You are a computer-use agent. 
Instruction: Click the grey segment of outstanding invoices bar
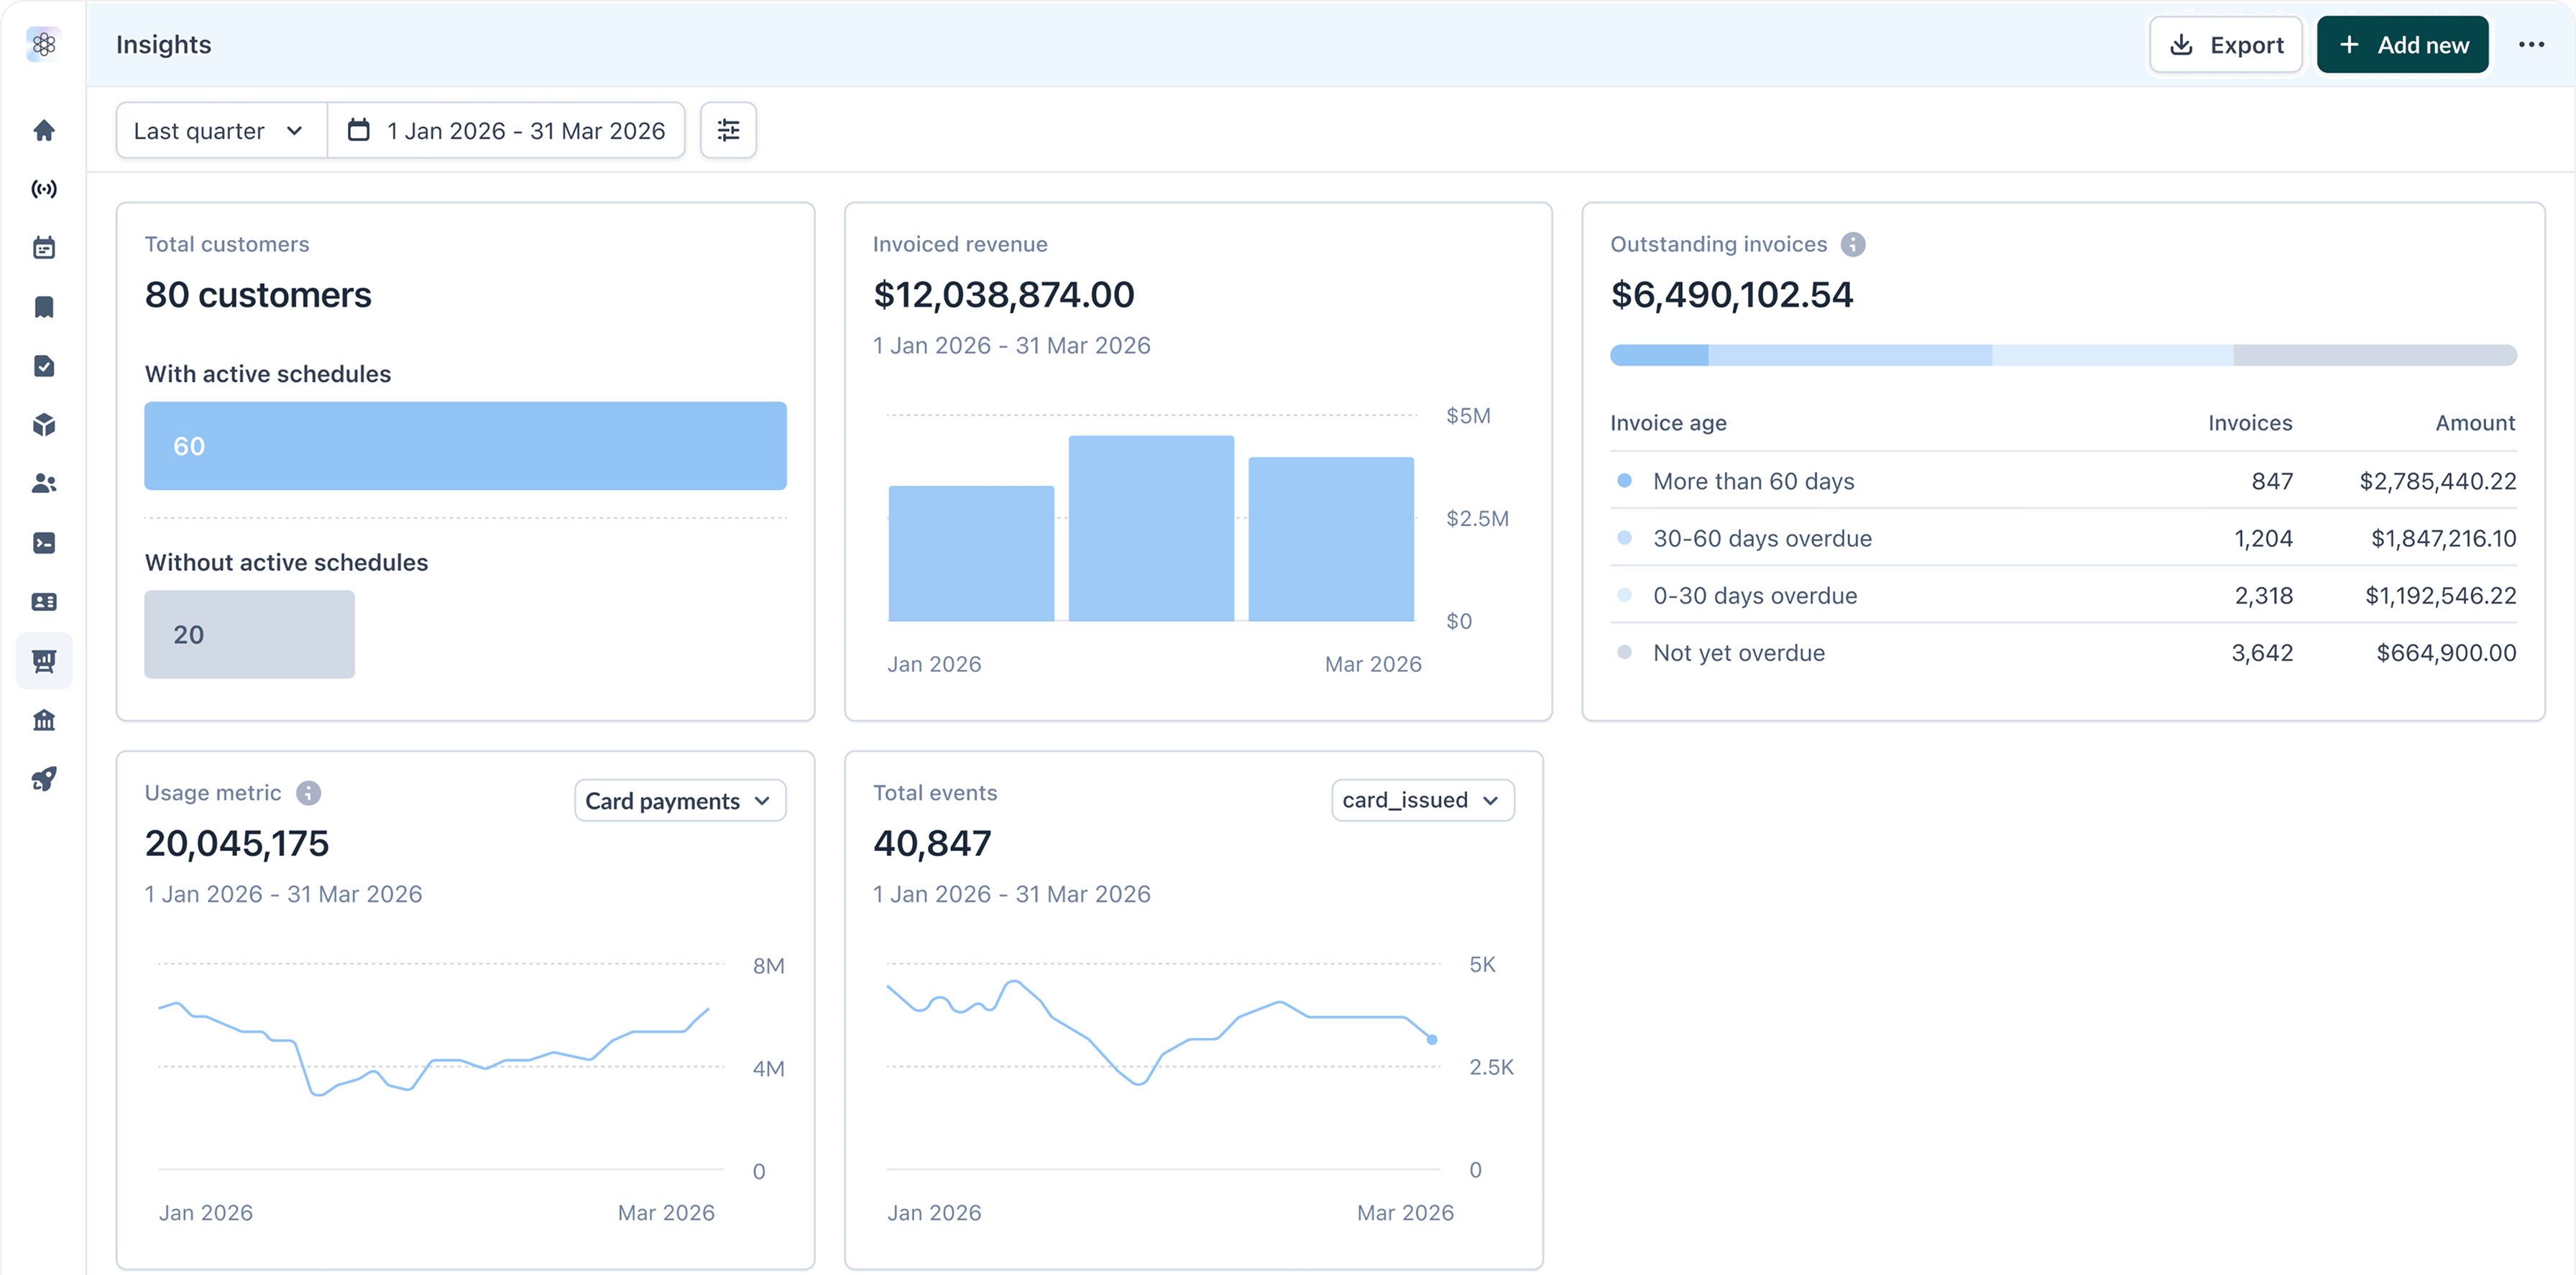(2374, 355)
